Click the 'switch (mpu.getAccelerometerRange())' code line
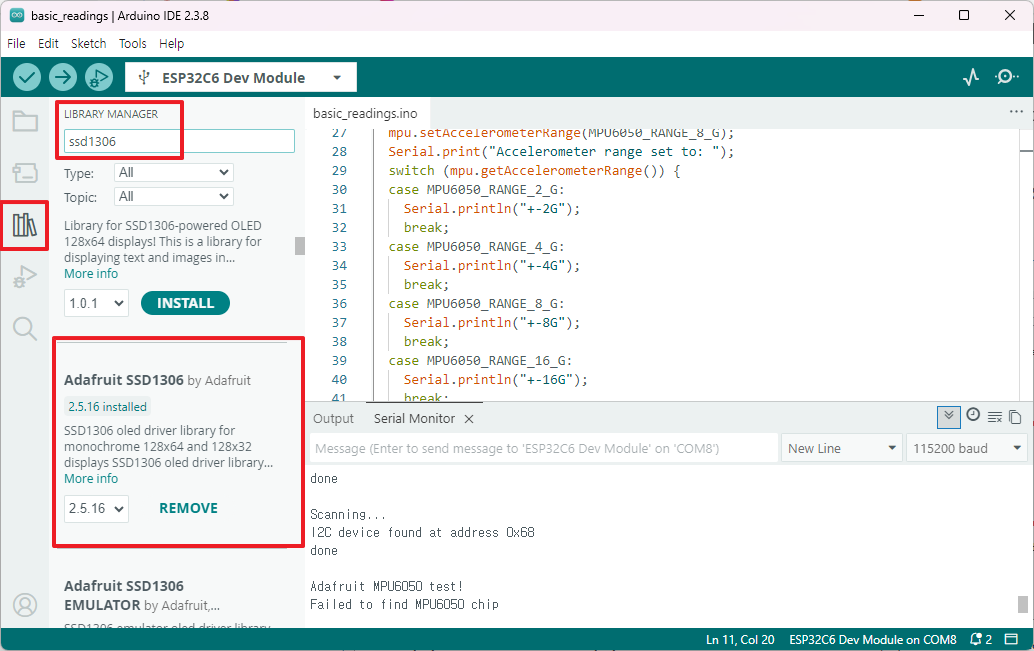The image size is (1034, 651). click(x=534, y=171)
